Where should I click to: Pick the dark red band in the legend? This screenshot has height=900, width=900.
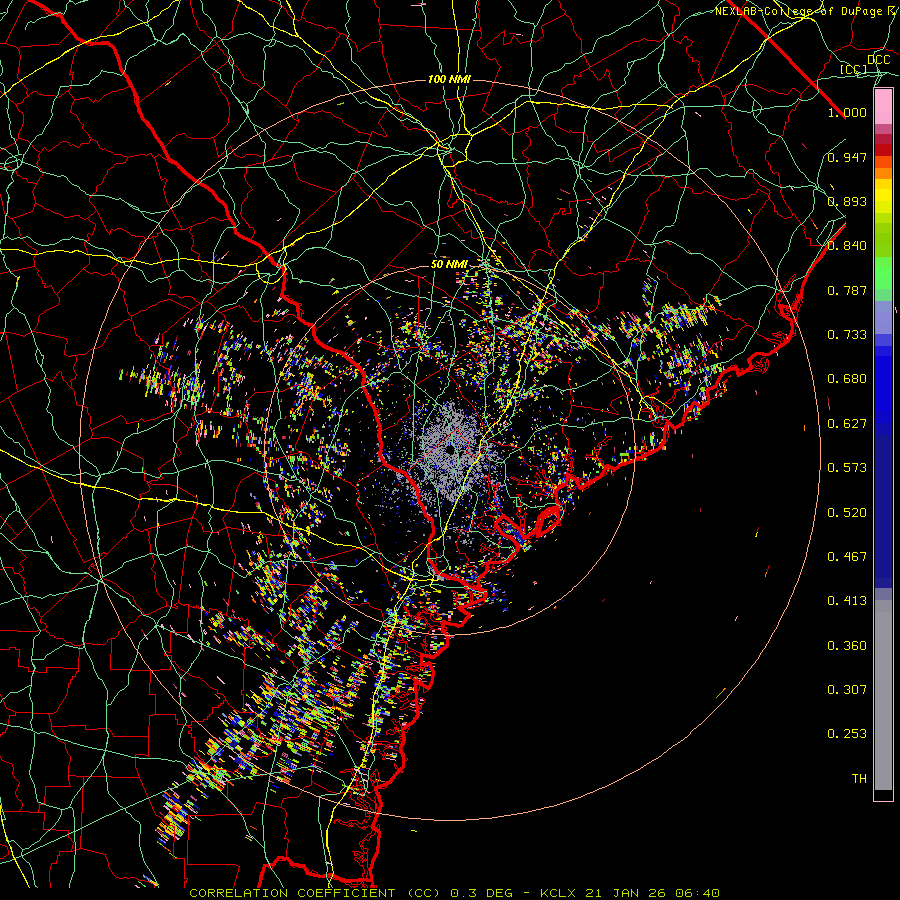pyautogui.click(x=883, y=149)
